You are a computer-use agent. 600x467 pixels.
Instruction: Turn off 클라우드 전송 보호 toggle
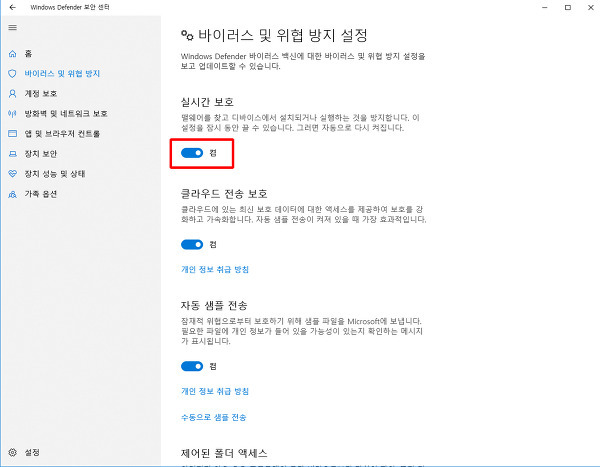click(x=192, y=245)
